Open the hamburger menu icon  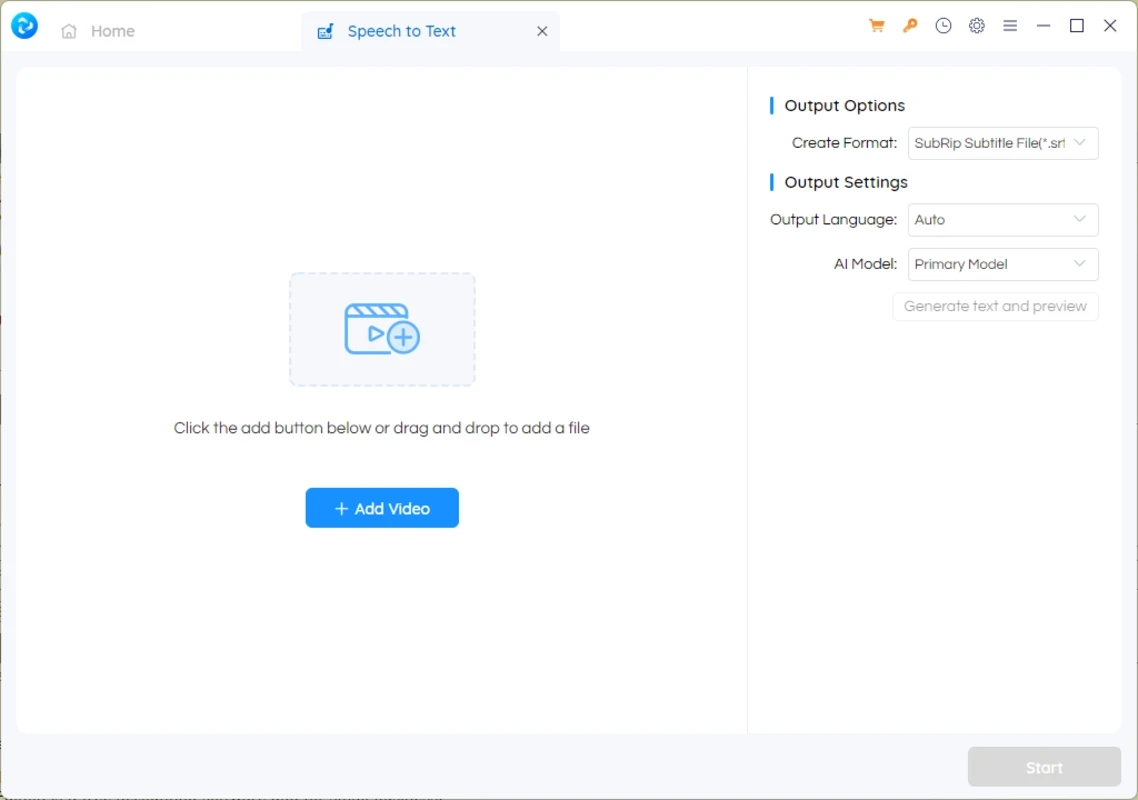point(1010,27)
